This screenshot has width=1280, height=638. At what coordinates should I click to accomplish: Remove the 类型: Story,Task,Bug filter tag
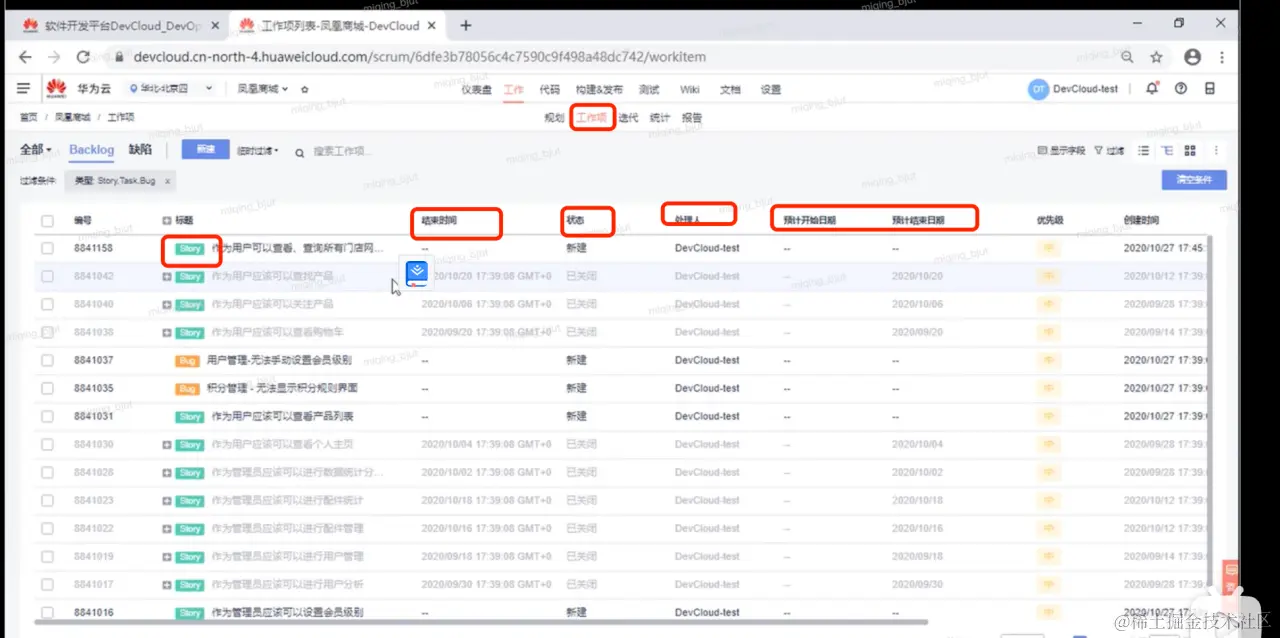168,181
